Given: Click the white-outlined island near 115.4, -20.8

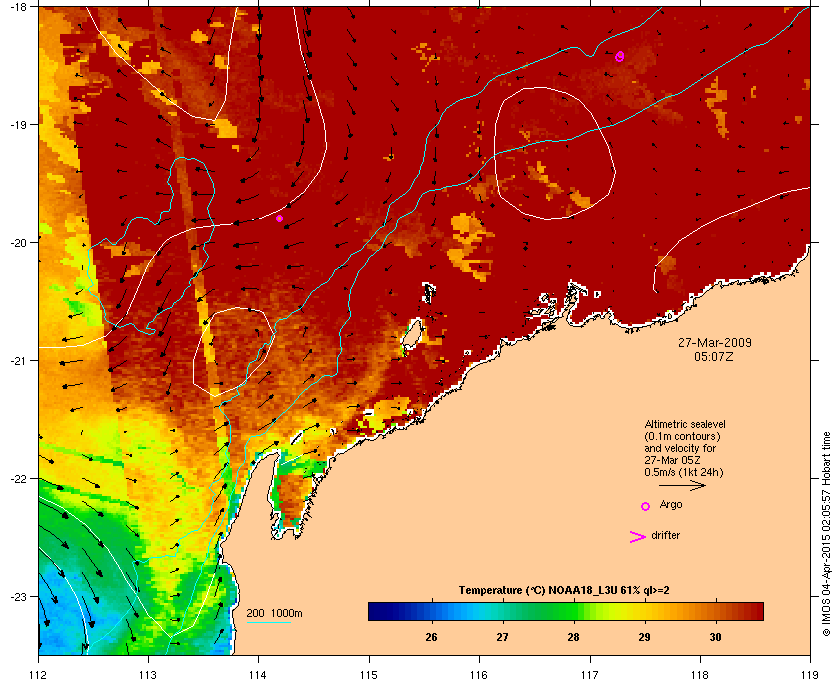Looking at the screenshot, I should coord(412,334).
